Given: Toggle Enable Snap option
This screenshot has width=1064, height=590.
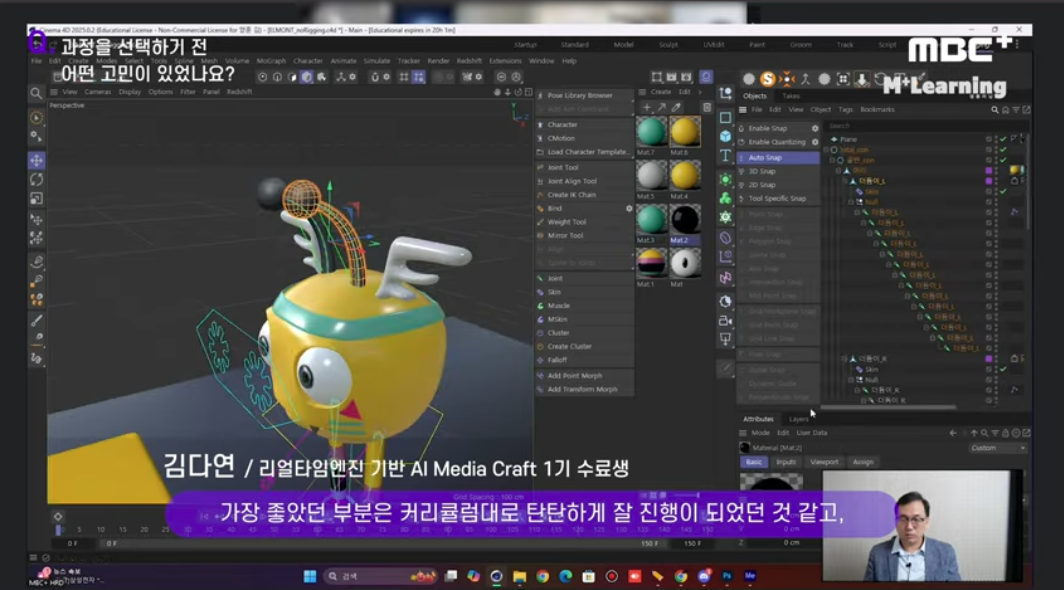Looking at the screenshot, I should point(767,128).
